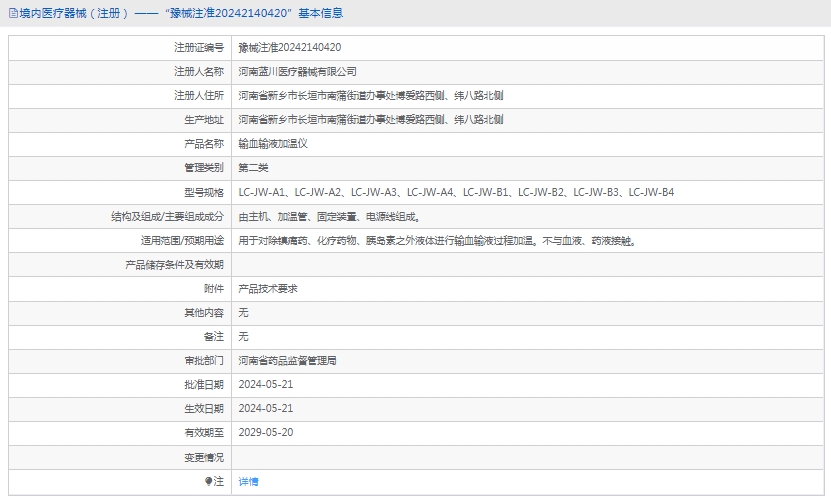Click the 产品储存条件及有效期 row label

click(x=174, y=264)
